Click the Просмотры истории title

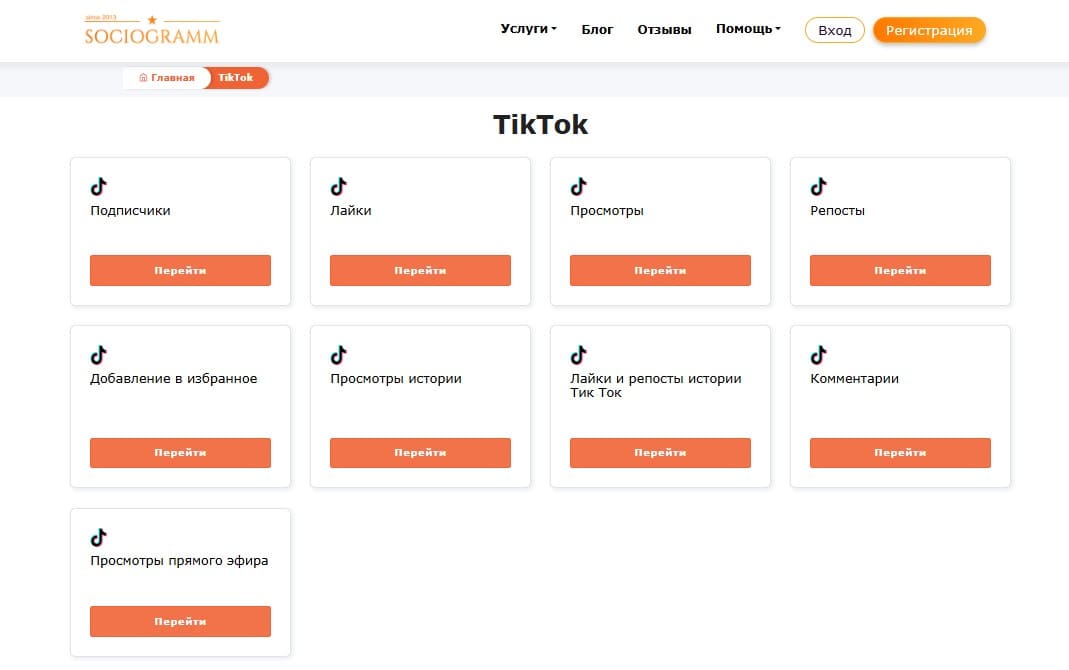pyautogui.click(x=395, y=379)
